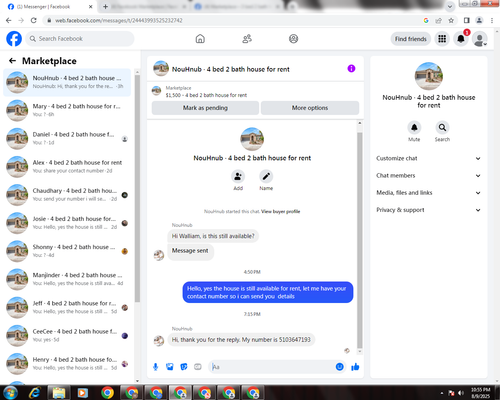Open Windows Media Player taskbar icon
This screenshot has height=400, width=500.
coord(83,393)
